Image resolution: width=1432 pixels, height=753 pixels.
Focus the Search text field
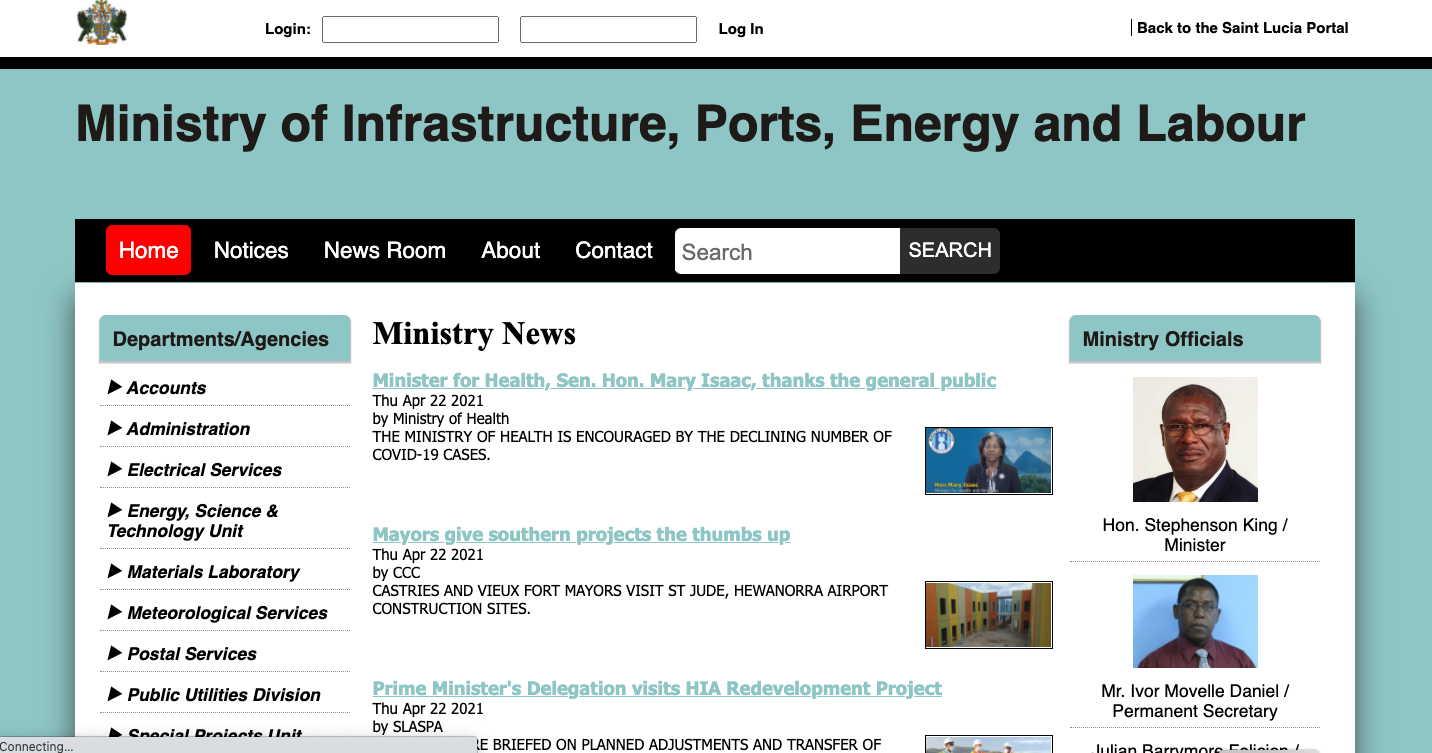(x=787, y=252)
